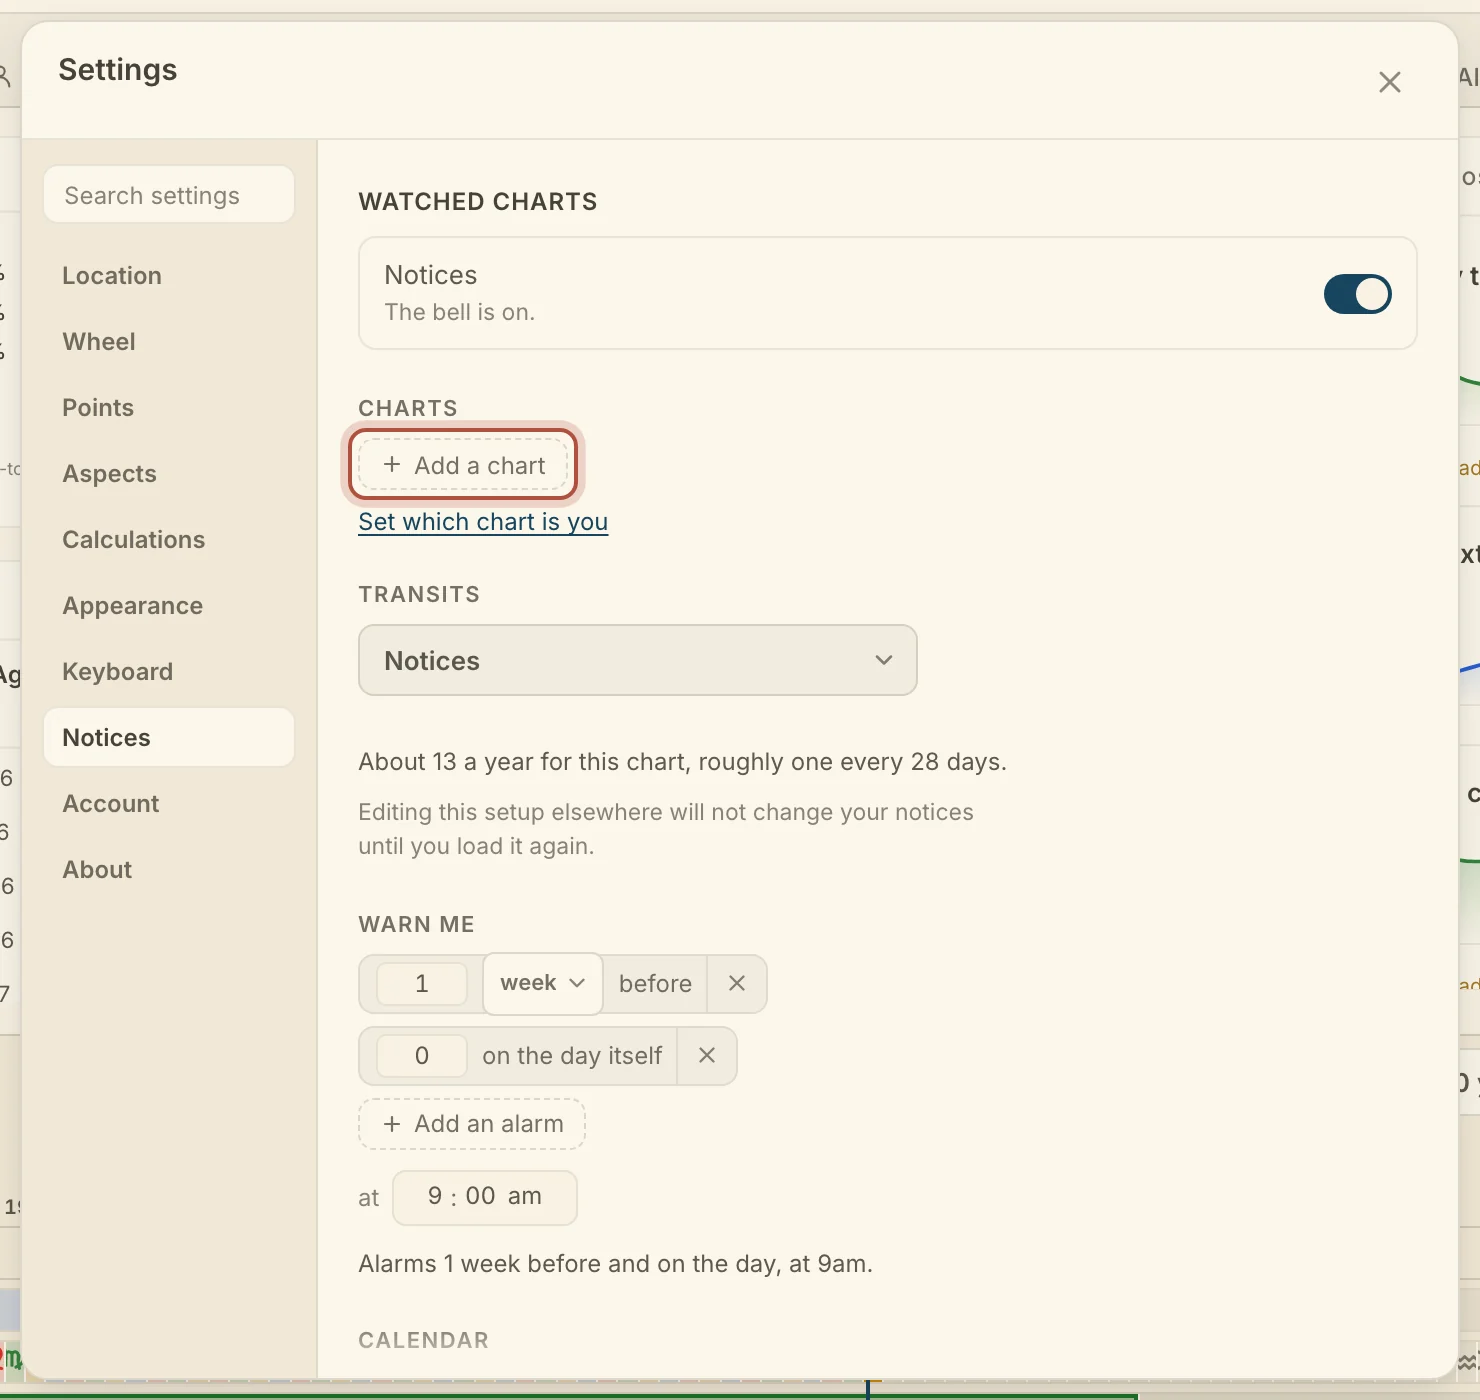This screenshot has height=1400, width=1480.
Task: Click Add a chart button
Action: coord(463,465)
